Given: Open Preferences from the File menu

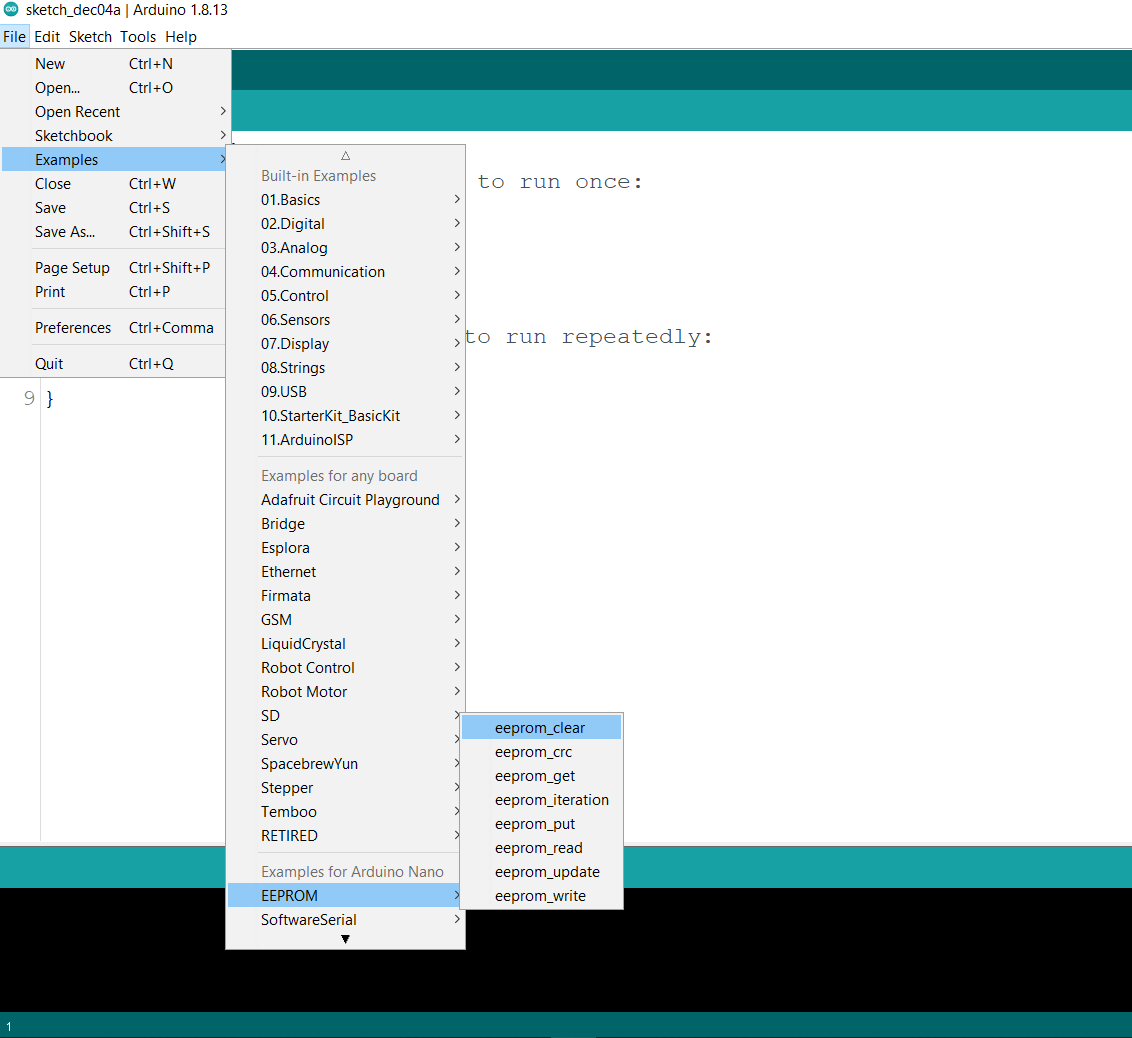Looking at the screenshot, I should click(x=114, y=328).
